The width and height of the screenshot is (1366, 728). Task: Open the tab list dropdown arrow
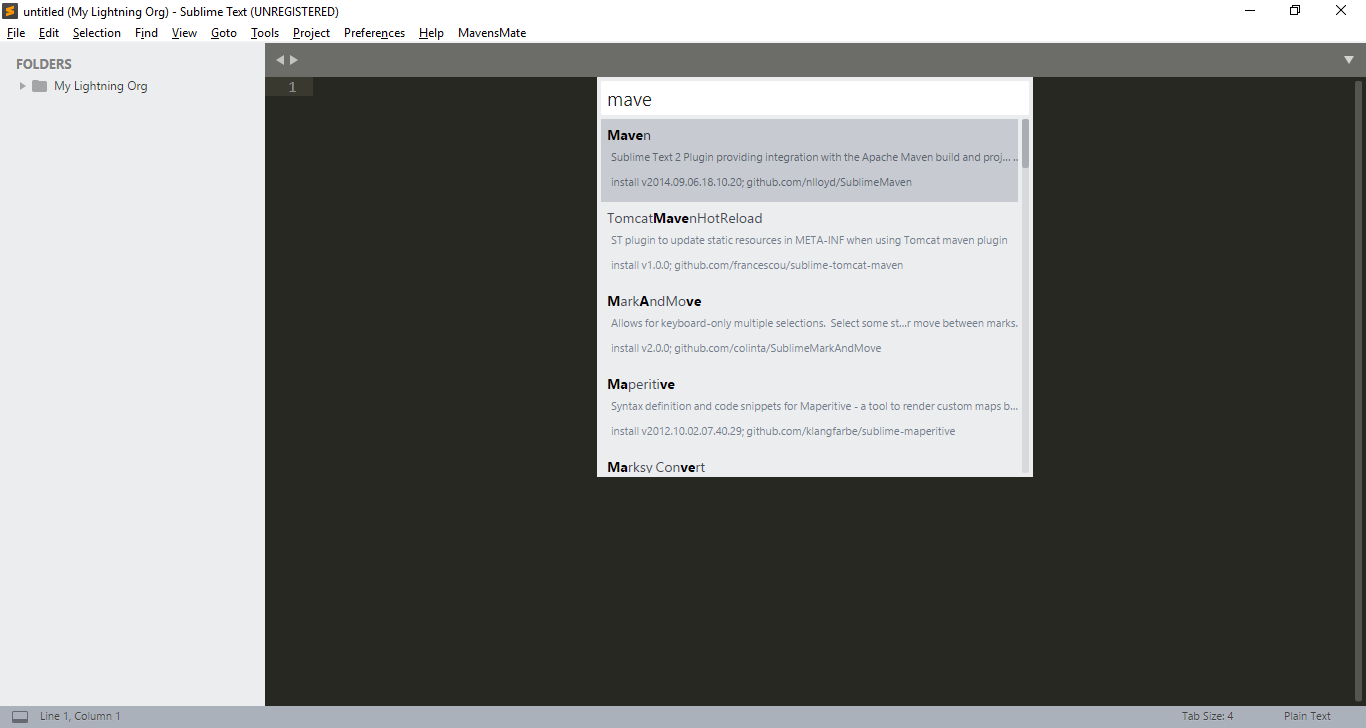[1349, 60]
